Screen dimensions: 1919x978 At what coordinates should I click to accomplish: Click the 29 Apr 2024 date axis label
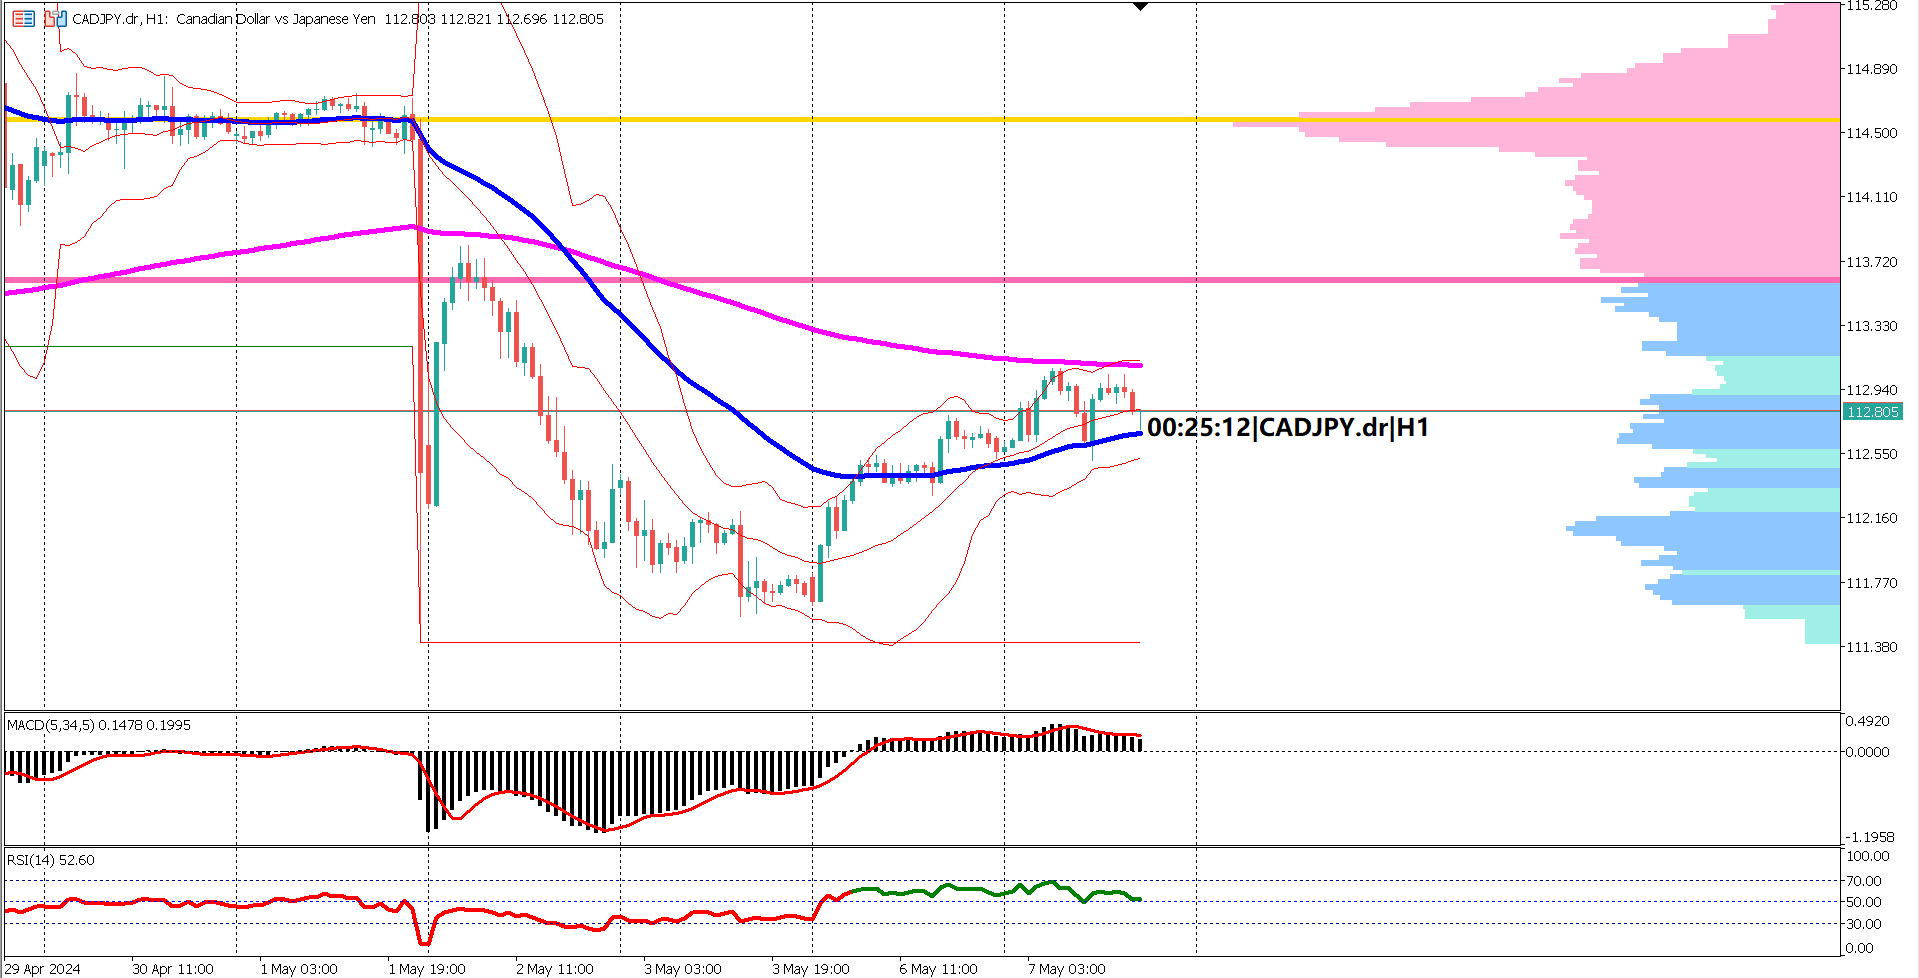coord(40,968)
